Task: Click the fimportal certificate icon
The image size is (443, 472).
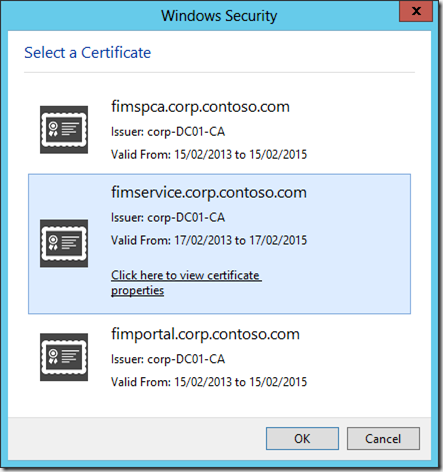Action: (x=64, y=357)
